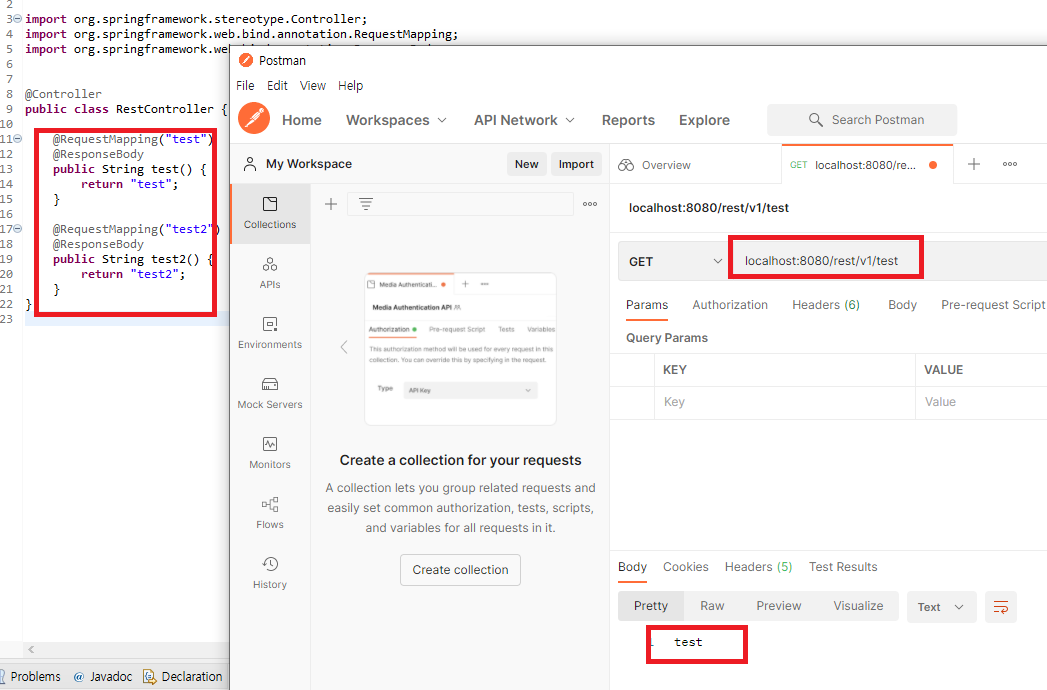Viewport: 1047px width, 690px height.
Task: Open the Edit menu in Postman
Action: pyautogui.click(x=277, y=85)
